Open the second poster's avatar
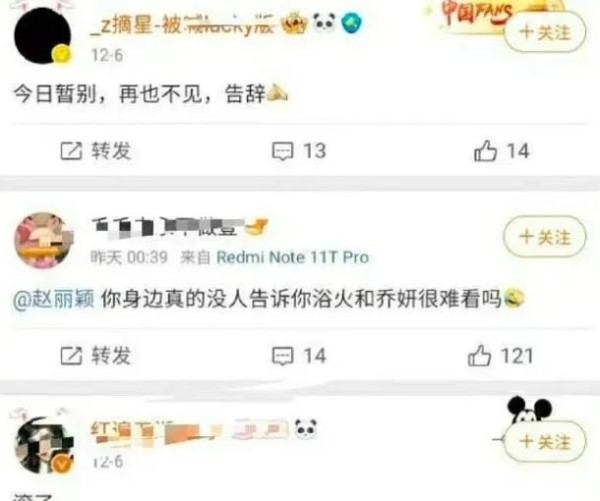 43,240
